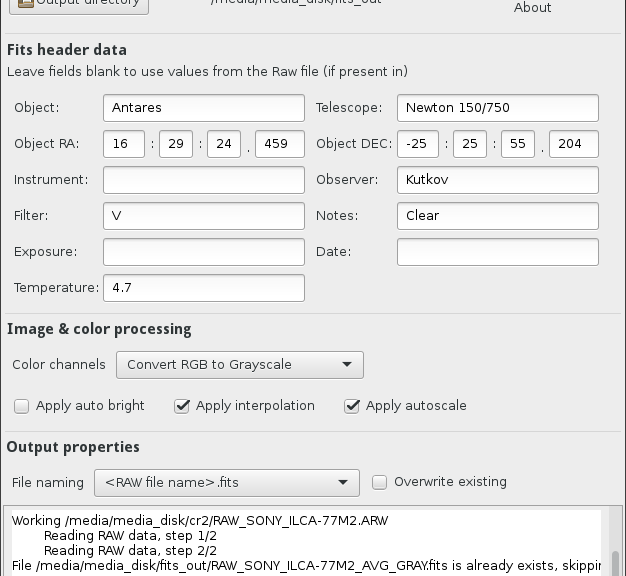Open Color channels dropdown
This screenshot has height=576, width=626.
tap(239, 365)
